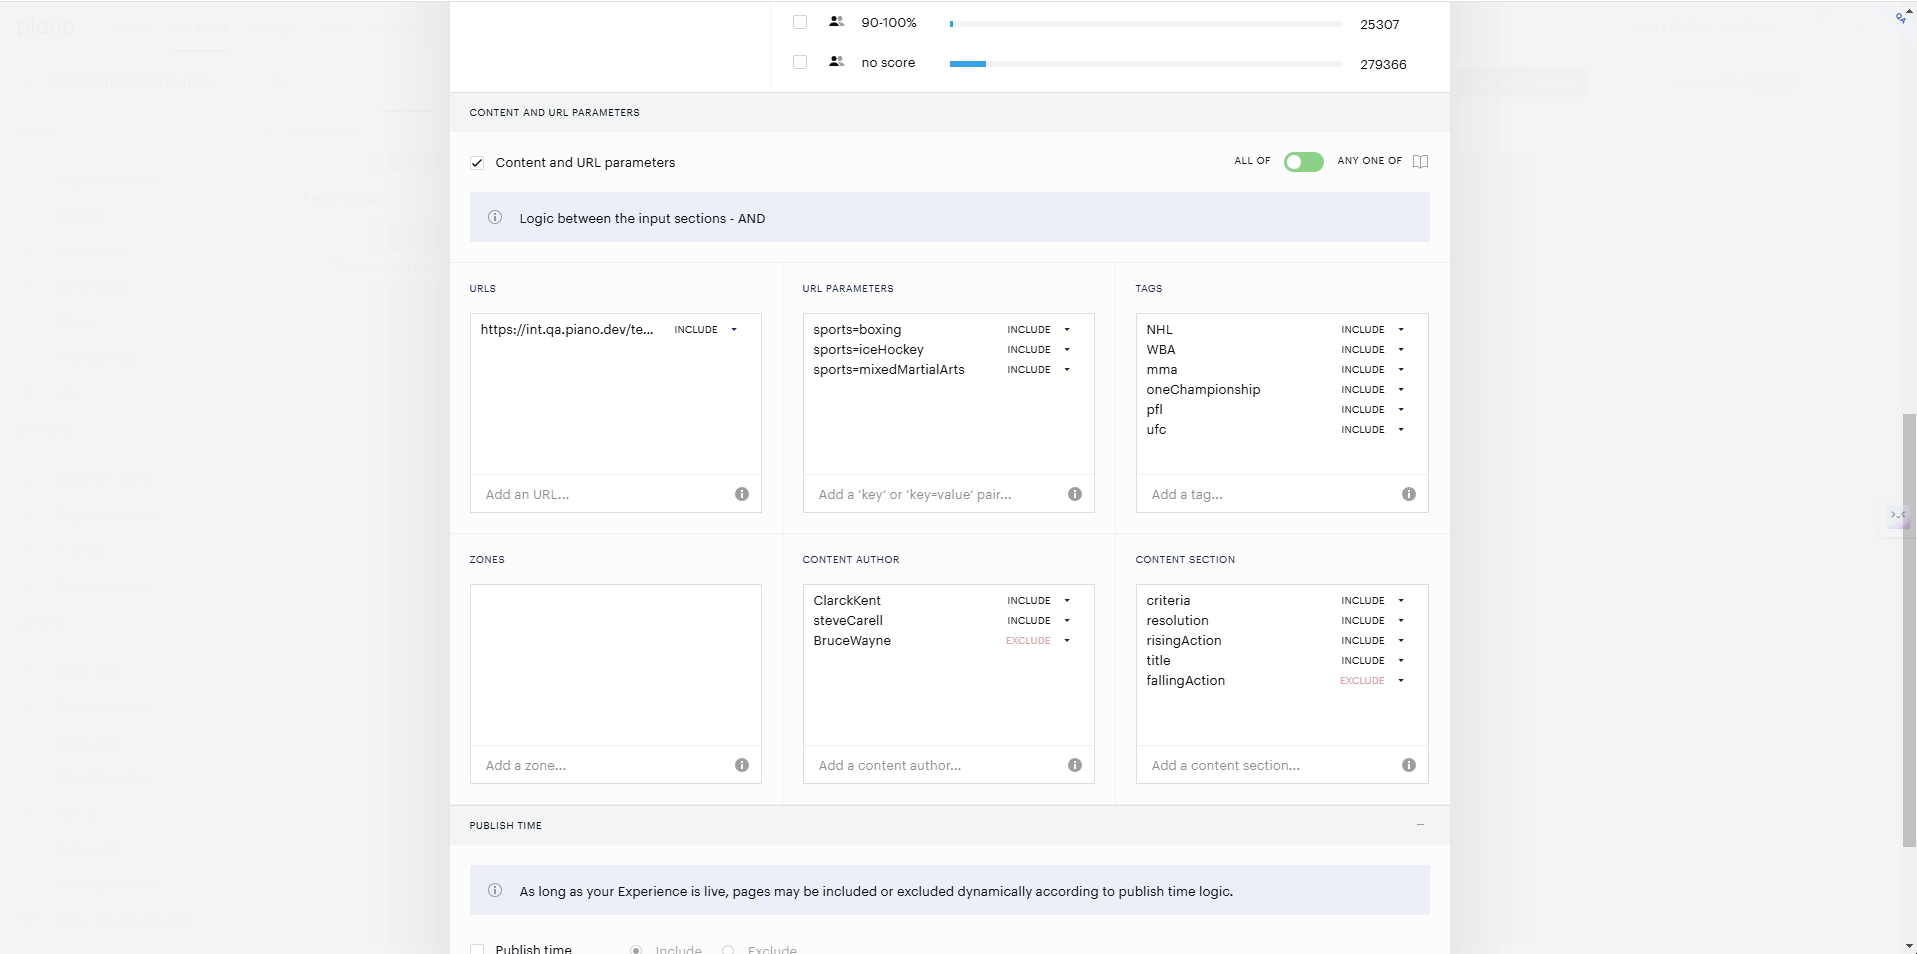Click the users icon beside 'no score'
Viewport: 1917px width, 954px height.
(837, 62)
